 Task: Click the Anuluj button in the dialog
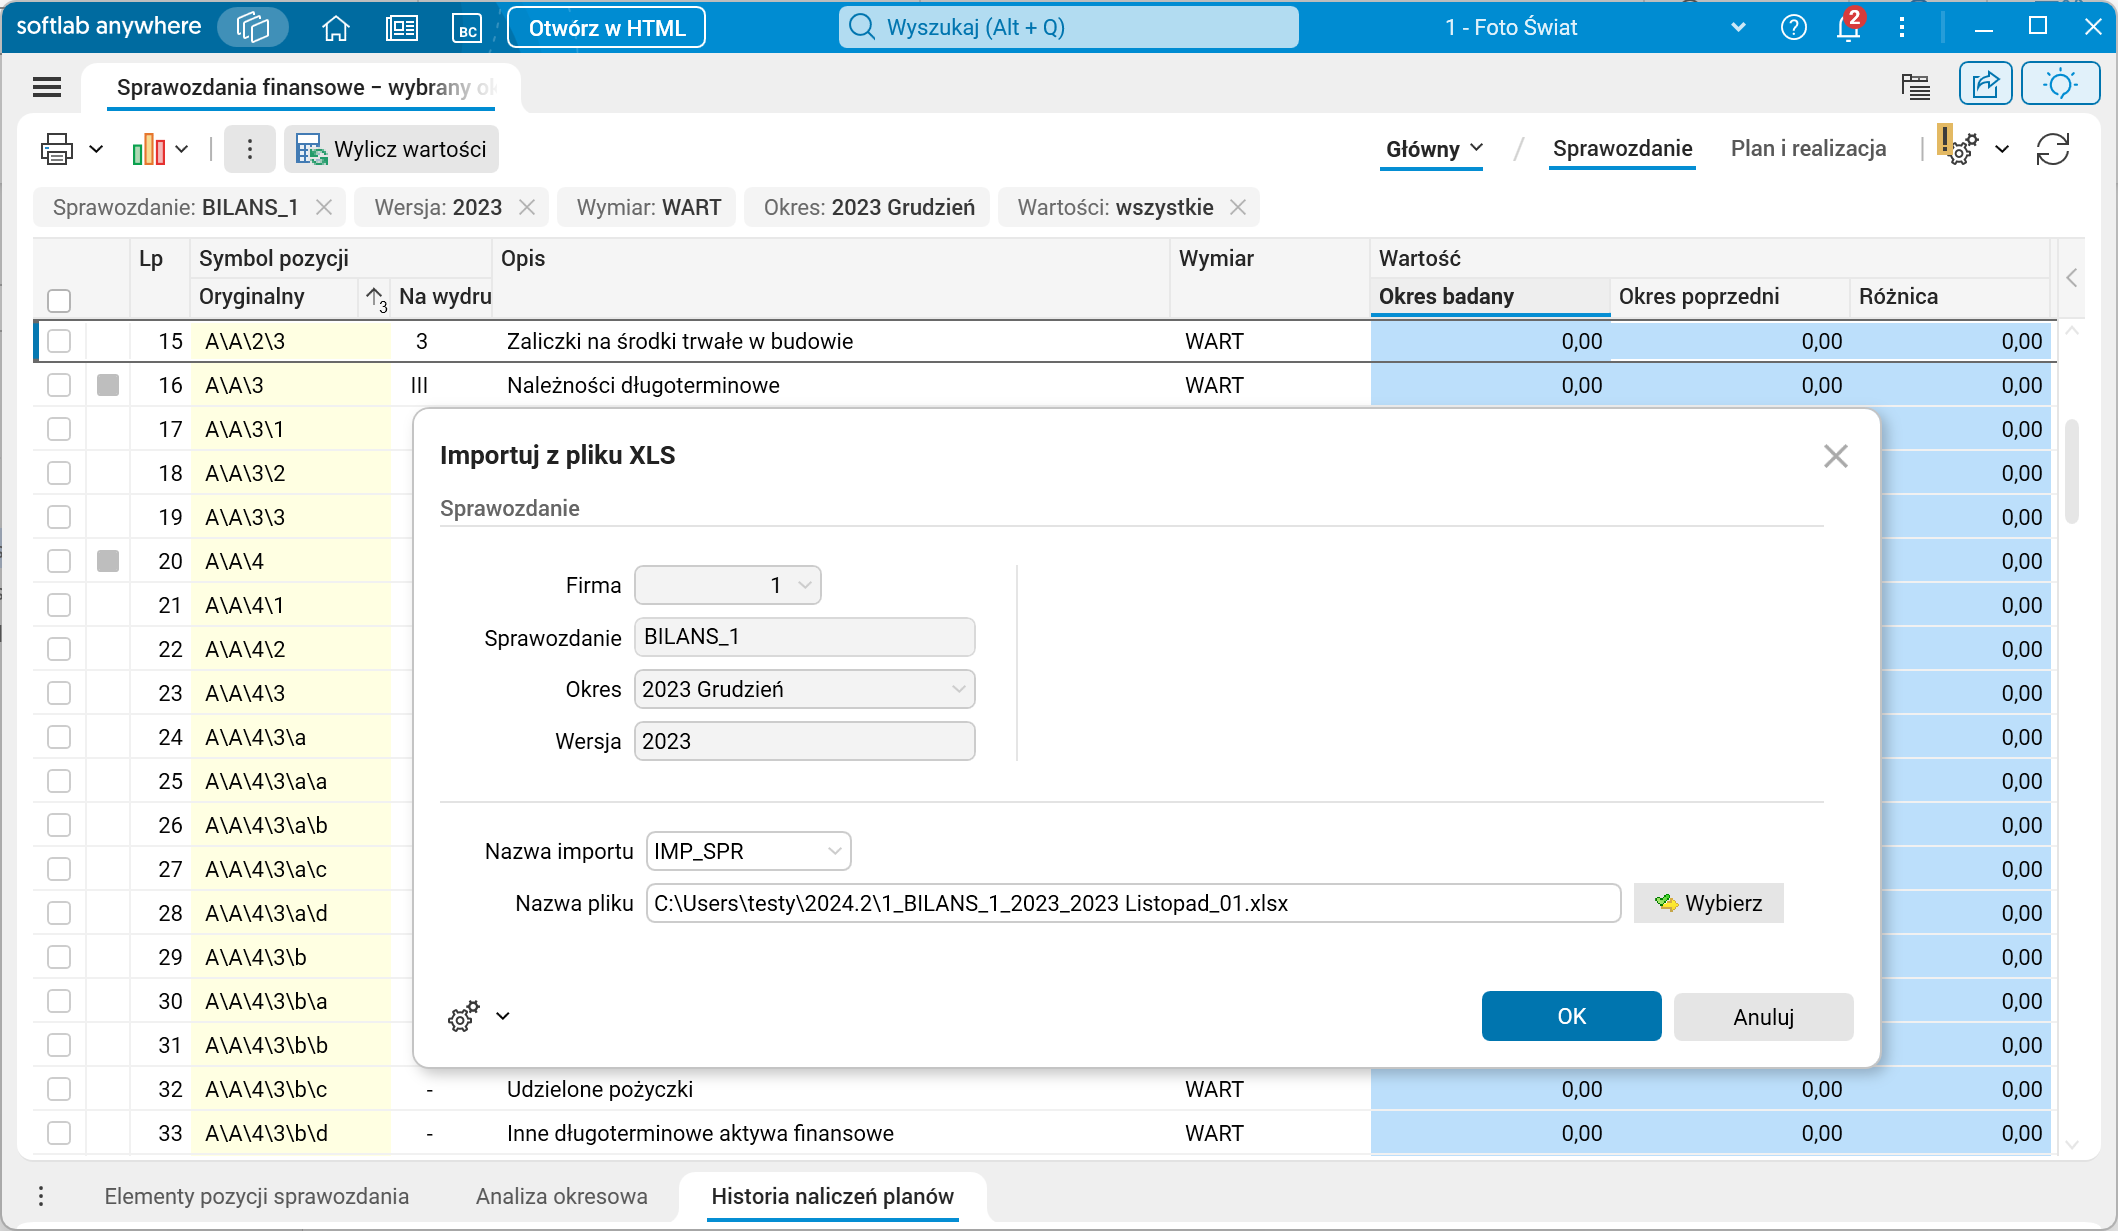(1763, 1016)
